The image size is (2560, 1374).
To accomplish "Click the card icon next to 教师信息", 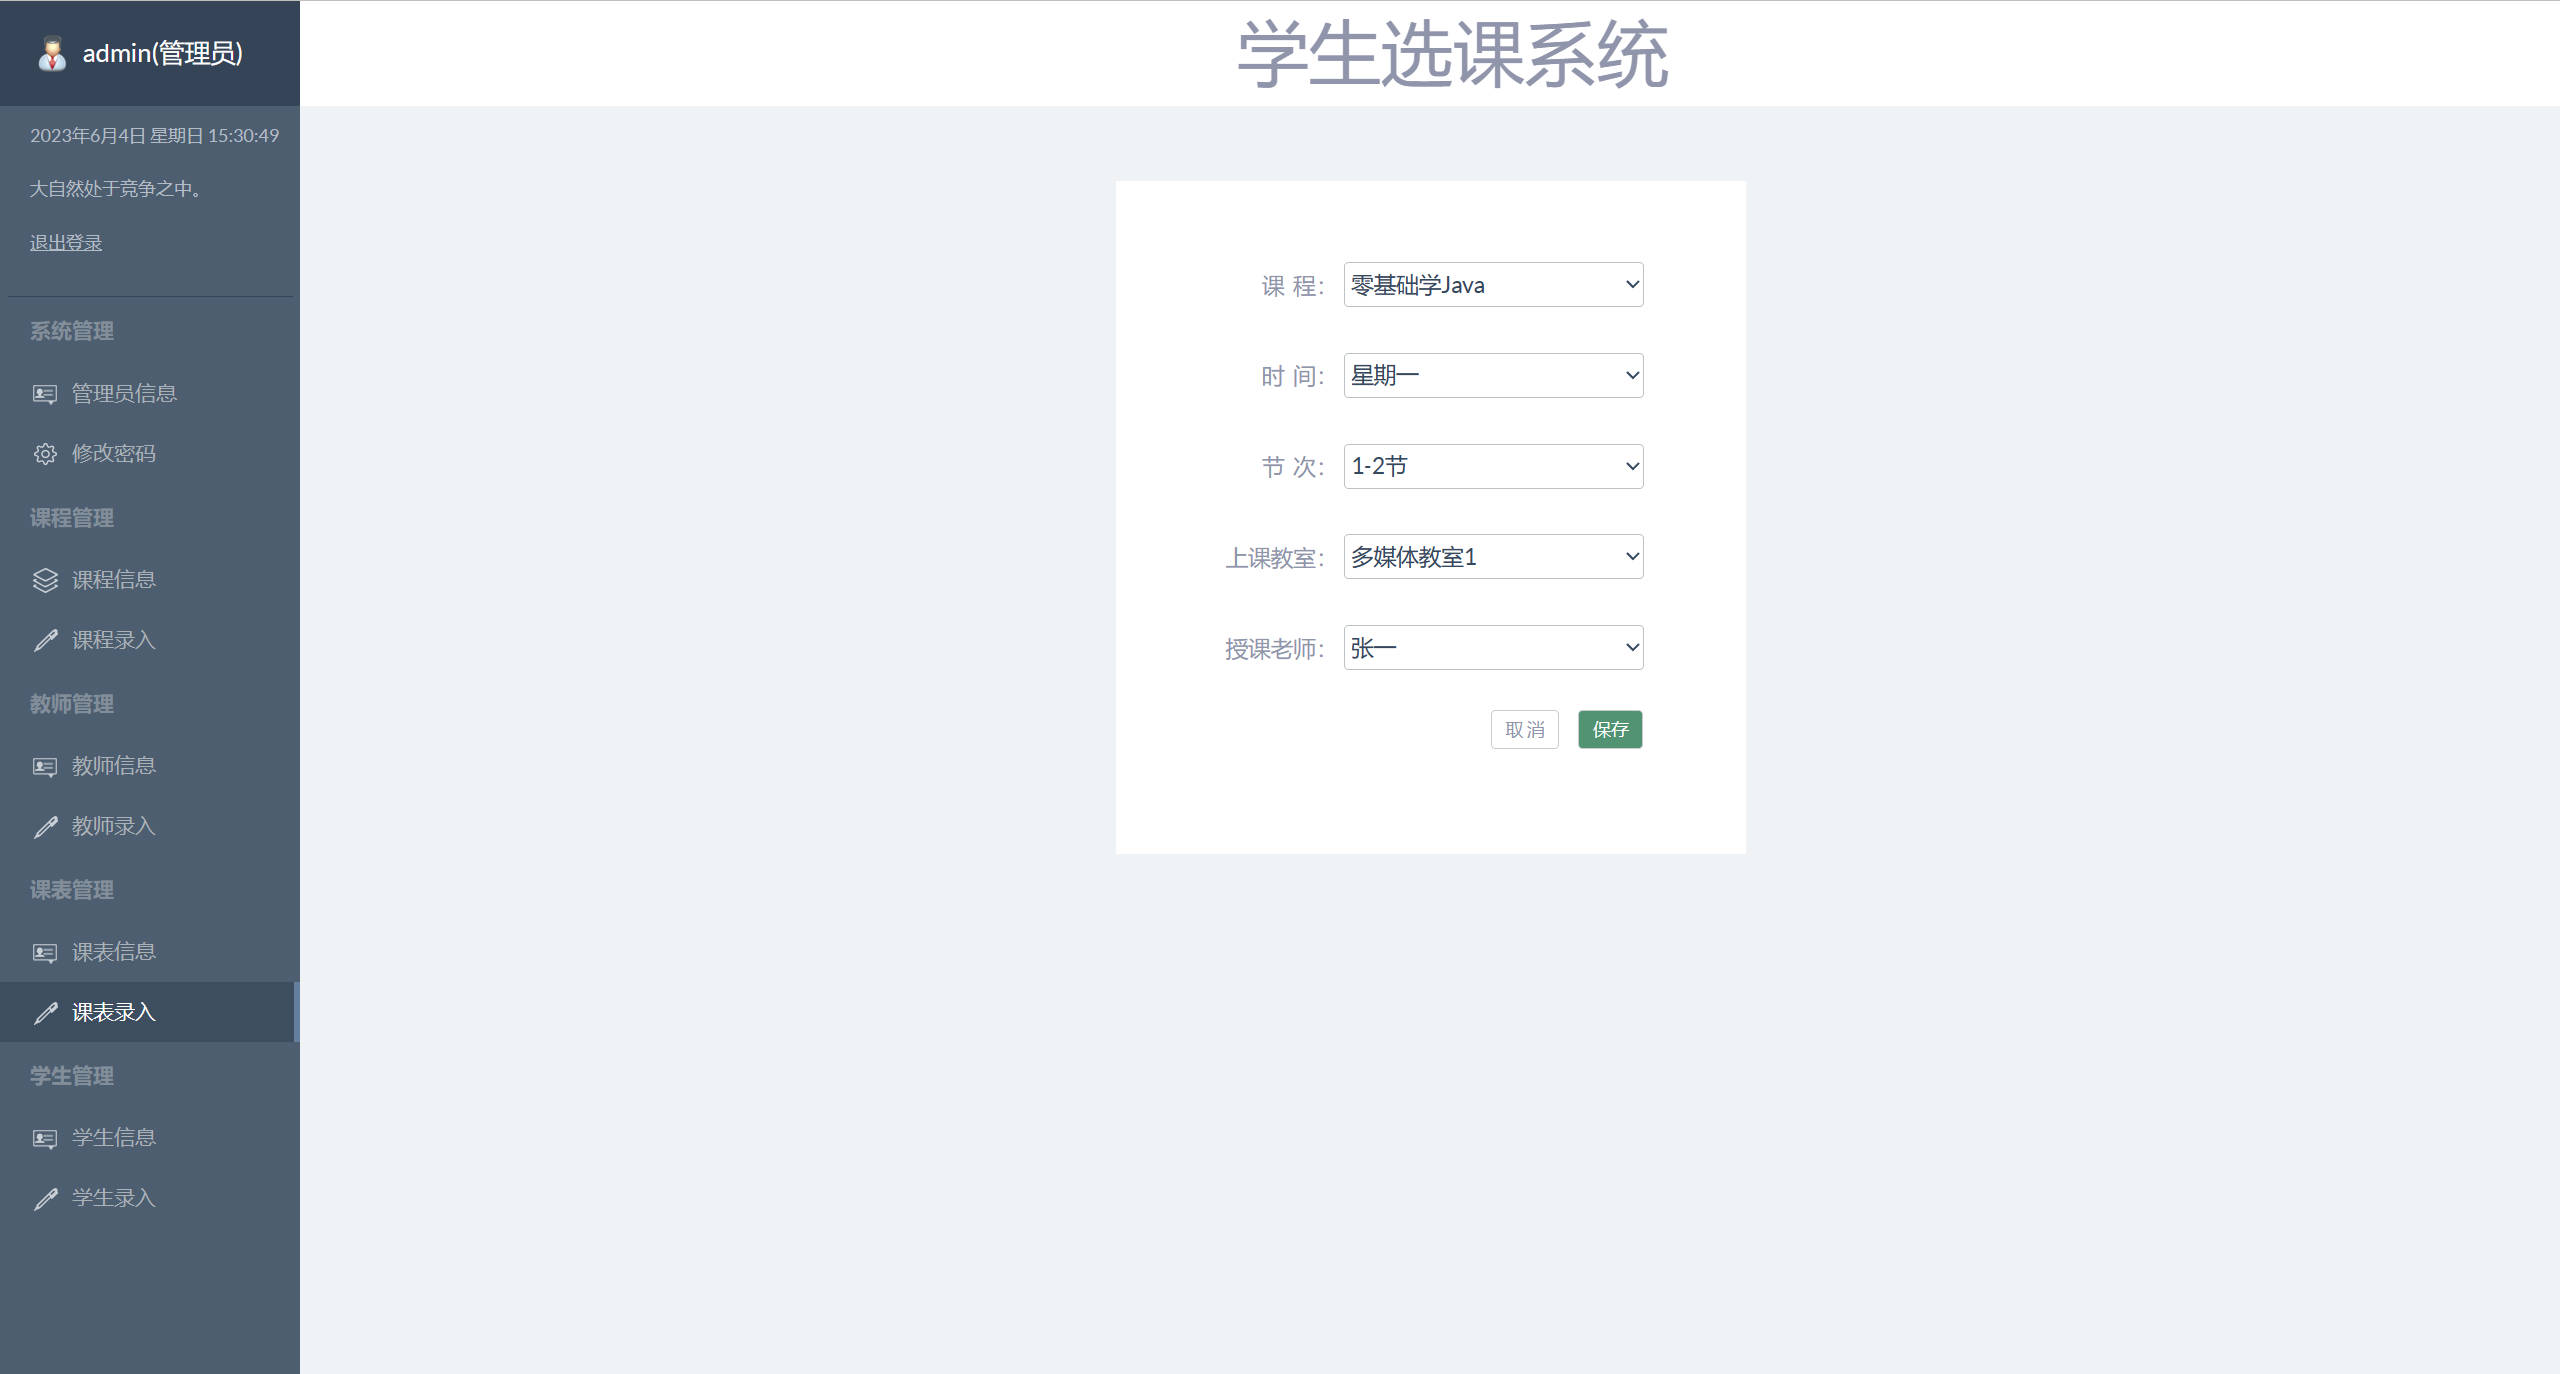I will click(x=45, y=766).
